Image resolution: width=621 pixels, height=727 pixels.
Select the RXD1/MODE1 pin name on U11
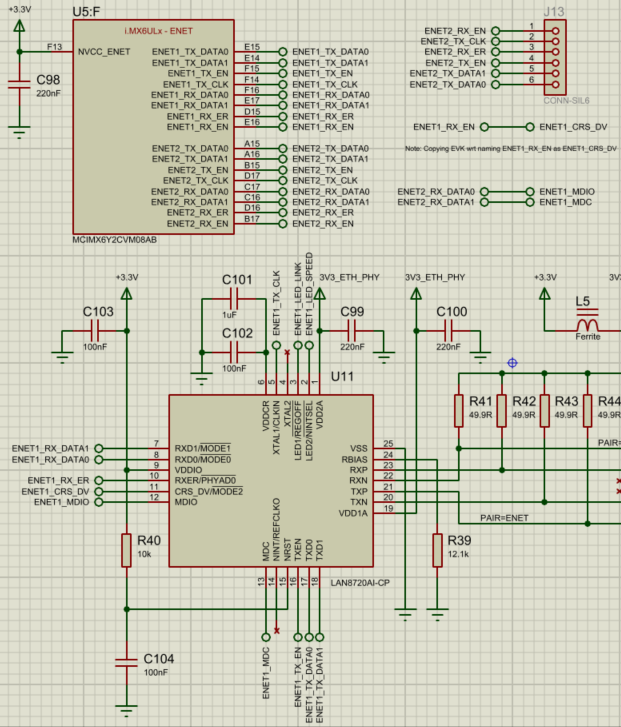(x=203, y=448)
